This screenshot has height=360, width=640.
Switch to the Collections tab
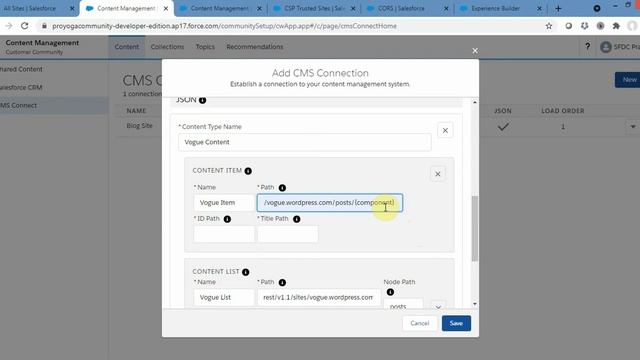[167, 47]
